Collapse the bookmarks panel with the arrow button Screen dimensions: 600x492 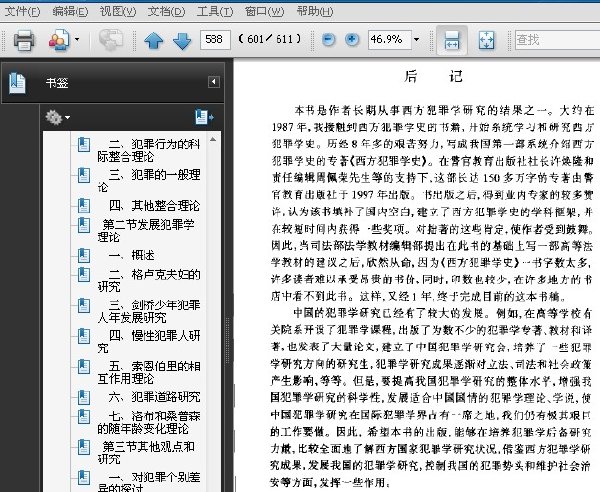pos(214,82)
